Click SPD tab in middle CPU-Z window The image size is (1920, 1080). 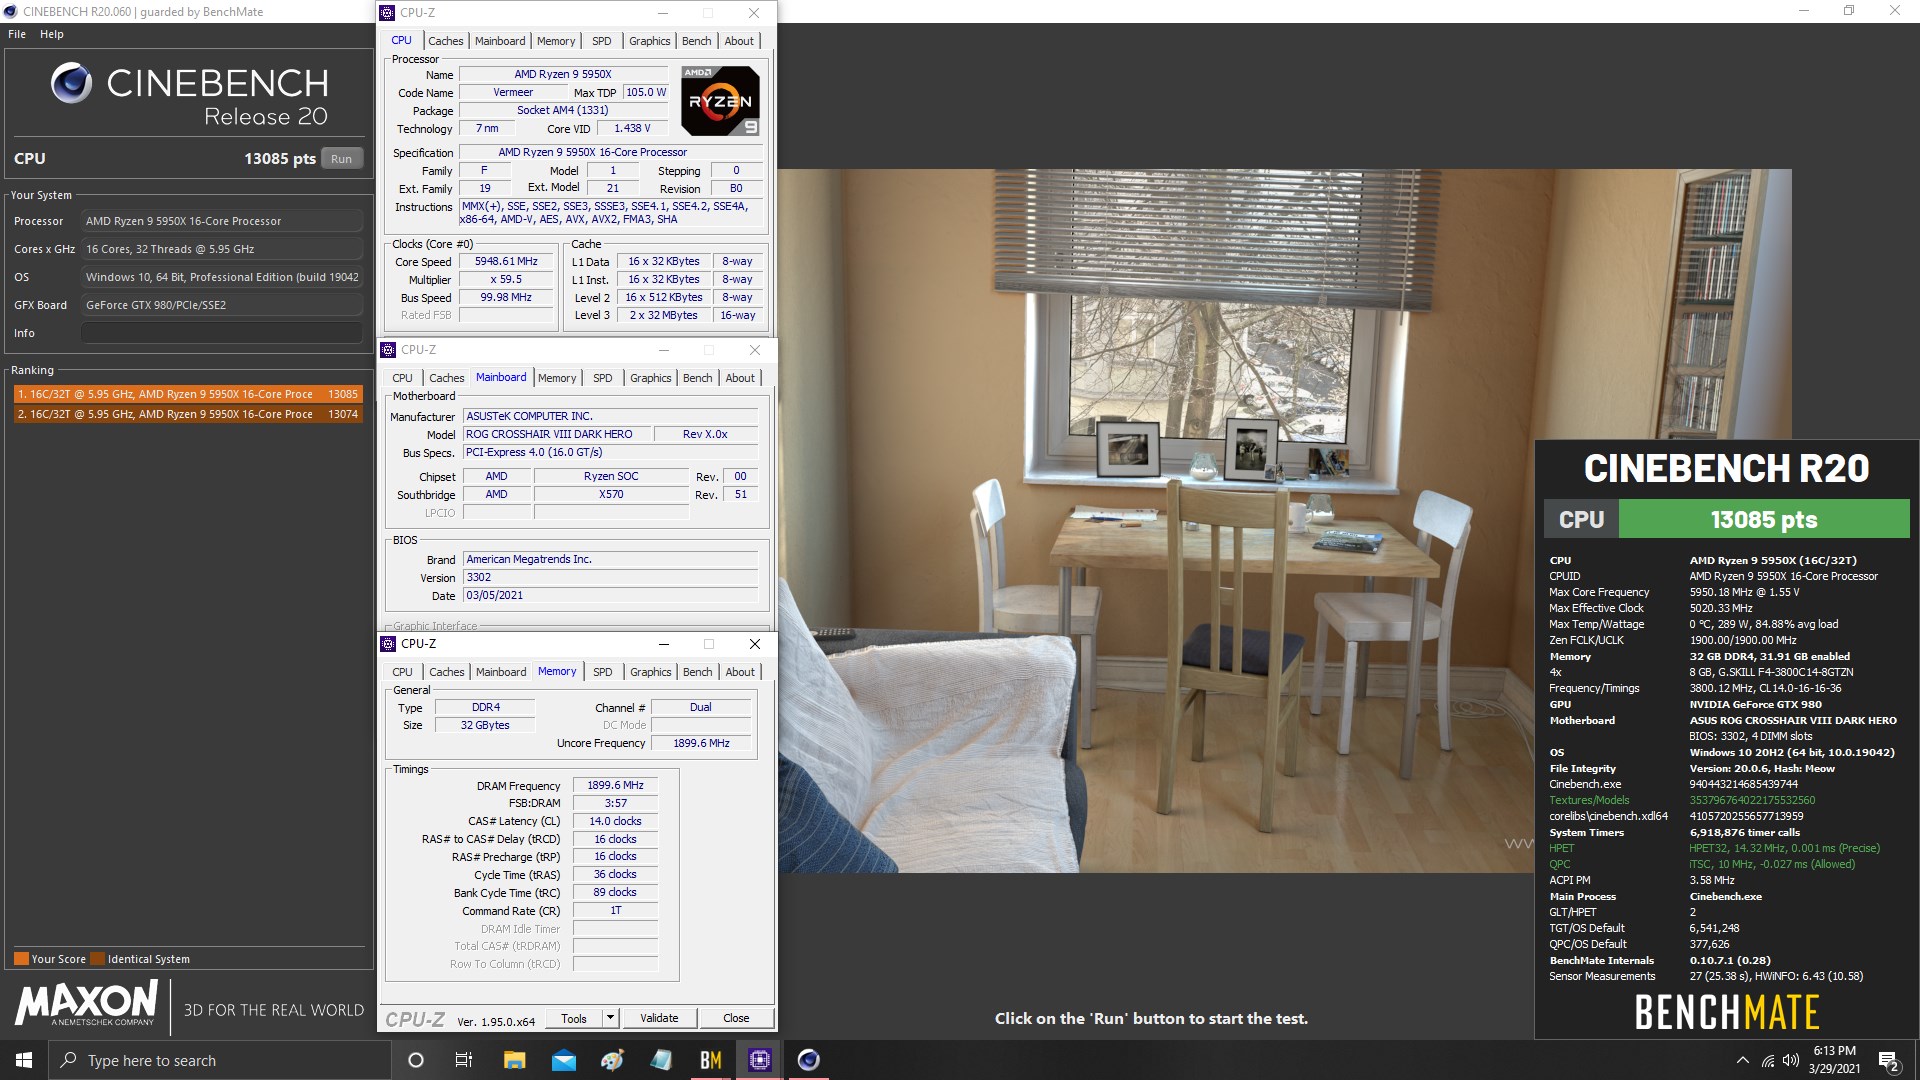pyautogui.click(x=602, y=378)
